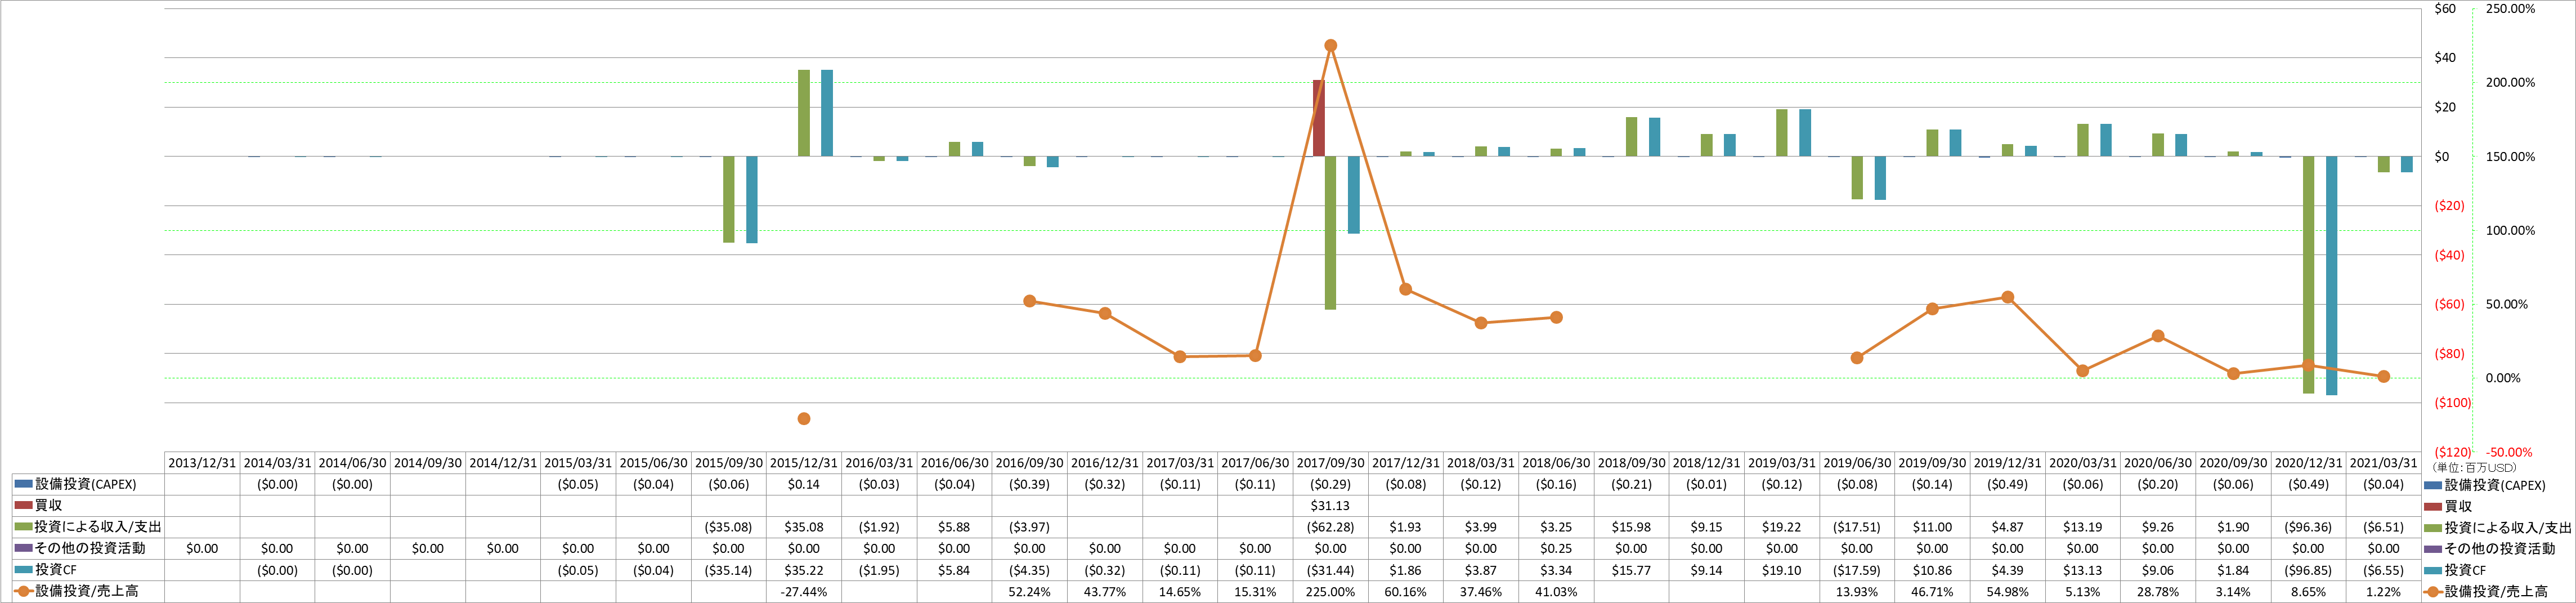Click the $35.22 投資CF cell

tap(804, 570)
